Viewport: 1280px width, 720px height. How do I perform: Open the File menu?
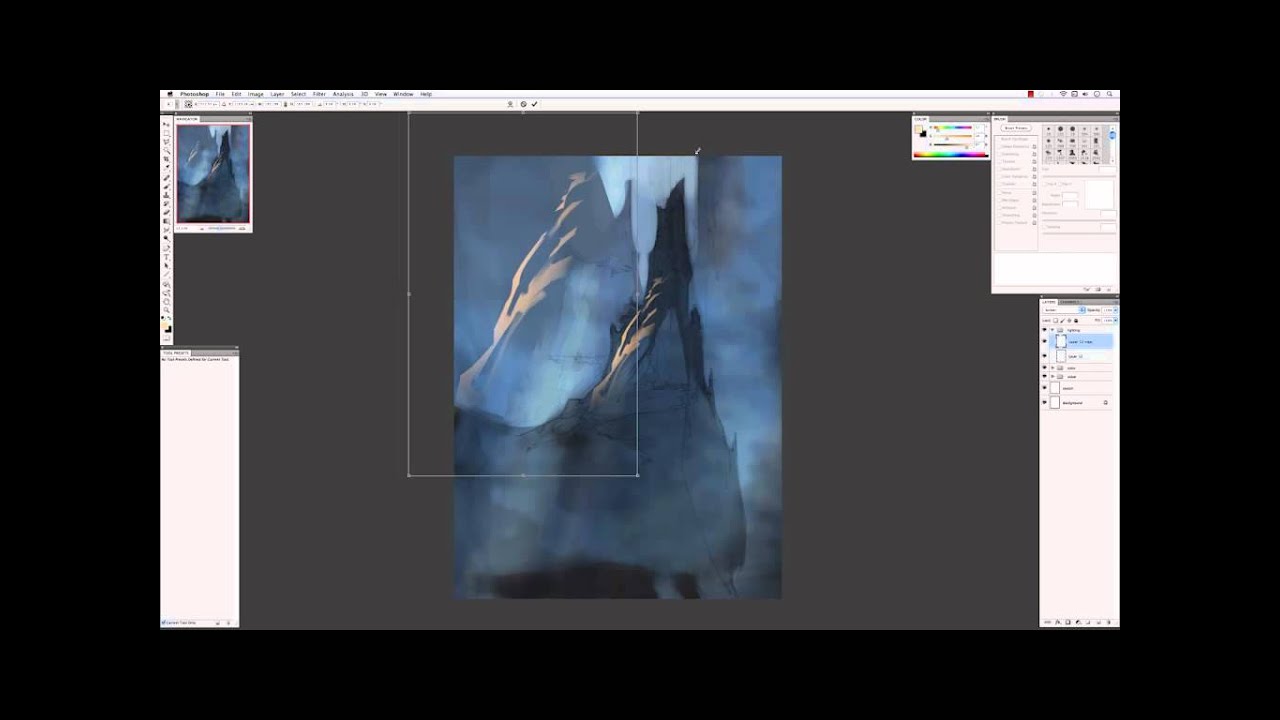coord(220,94)
